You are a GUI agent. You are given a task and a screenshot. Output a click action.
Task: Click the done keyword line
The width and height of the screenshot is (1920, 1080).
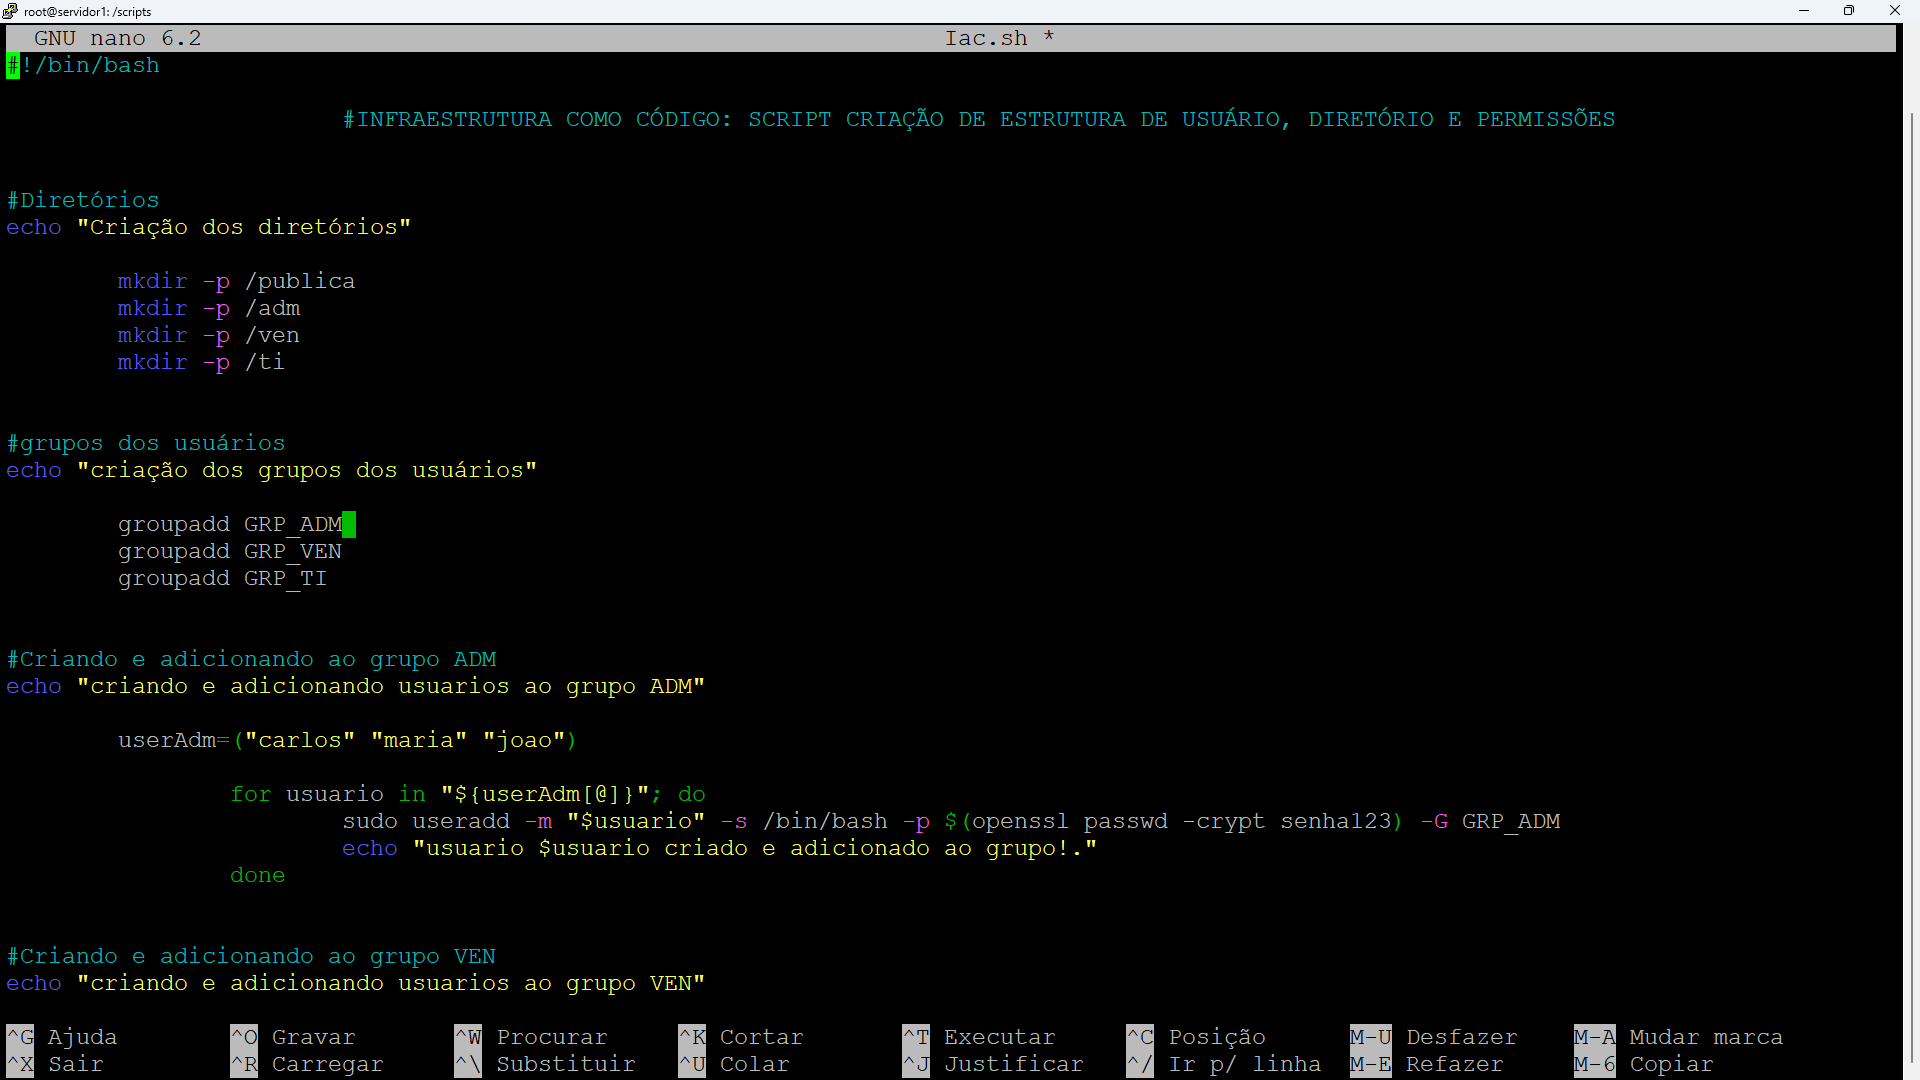click(258, 875)
